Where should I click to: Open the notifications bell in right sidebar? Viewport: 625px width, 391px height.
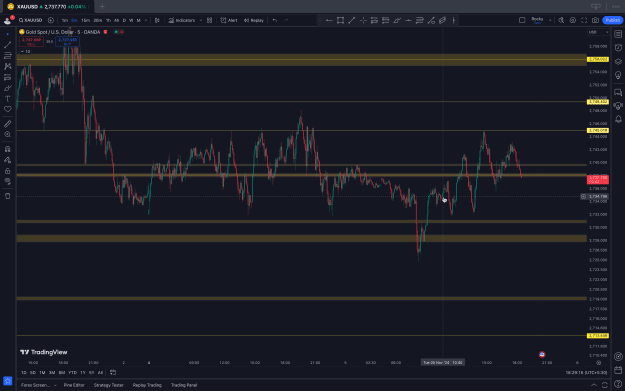pyautogui.click(x=618, y=119)
